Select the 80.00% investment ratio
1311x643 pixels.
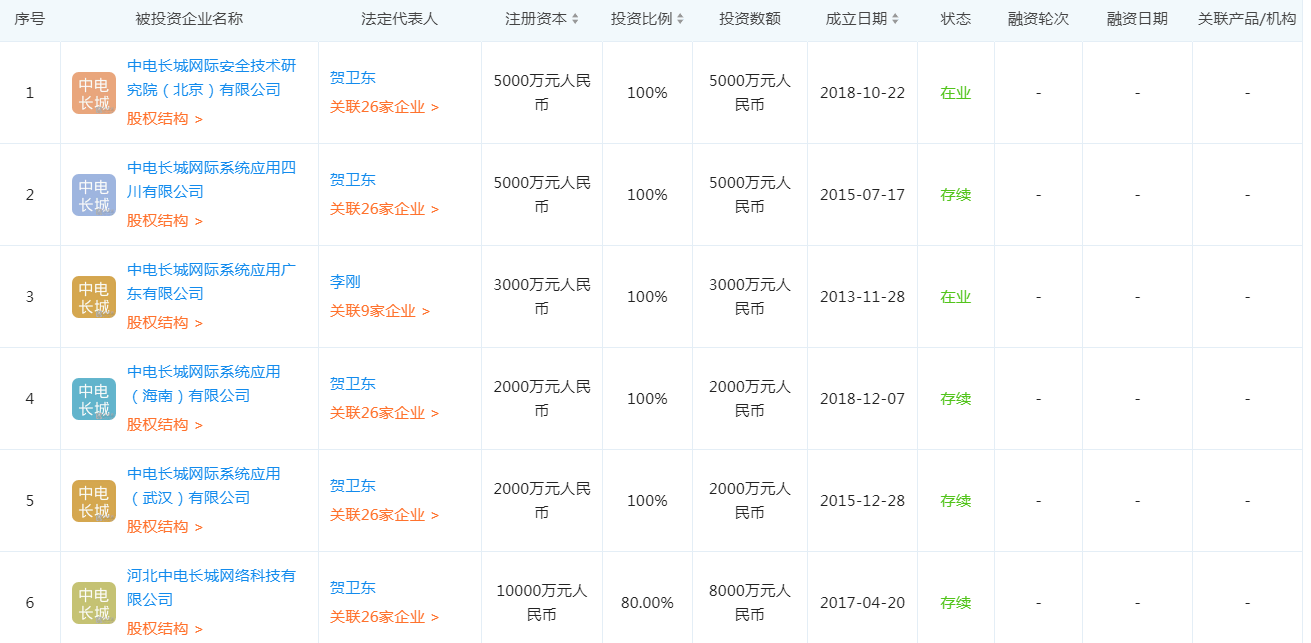point(647,603)
